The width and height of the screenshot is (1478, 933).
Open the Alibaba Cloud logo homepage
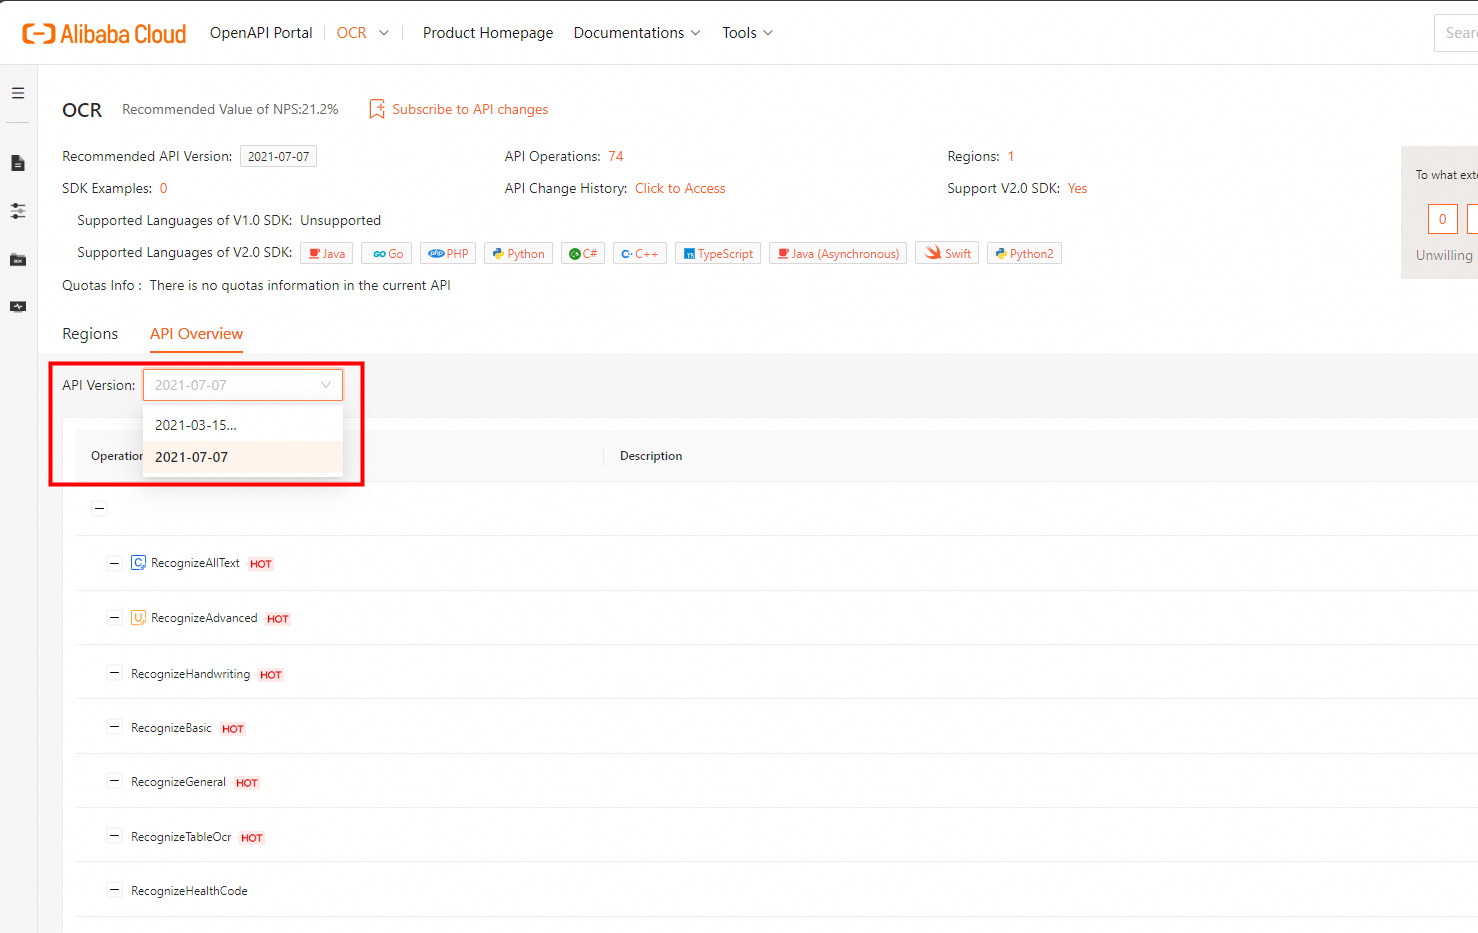[104, 33]
